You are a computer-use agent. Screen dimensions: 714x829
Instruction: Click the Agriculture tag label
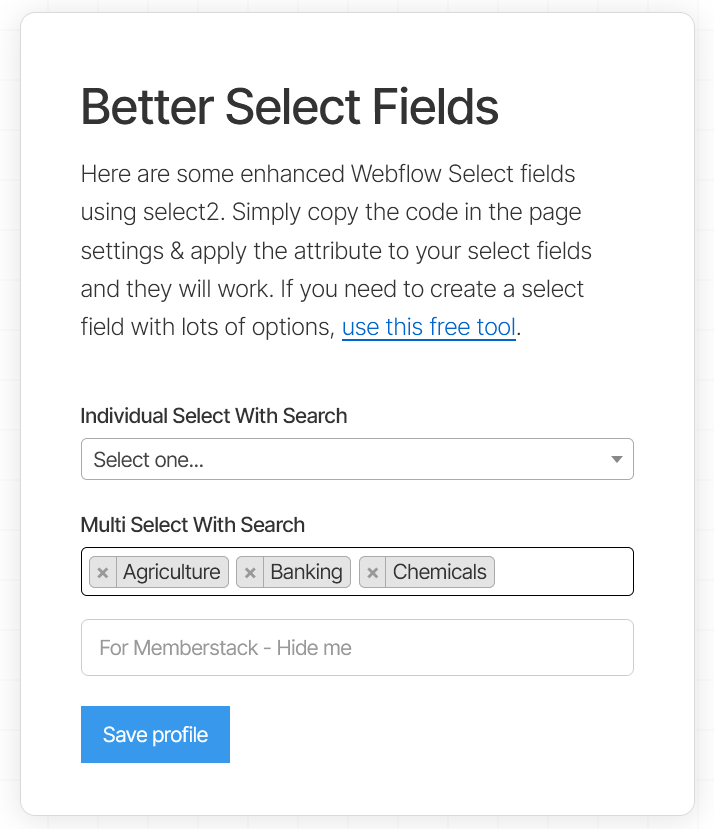172,572
